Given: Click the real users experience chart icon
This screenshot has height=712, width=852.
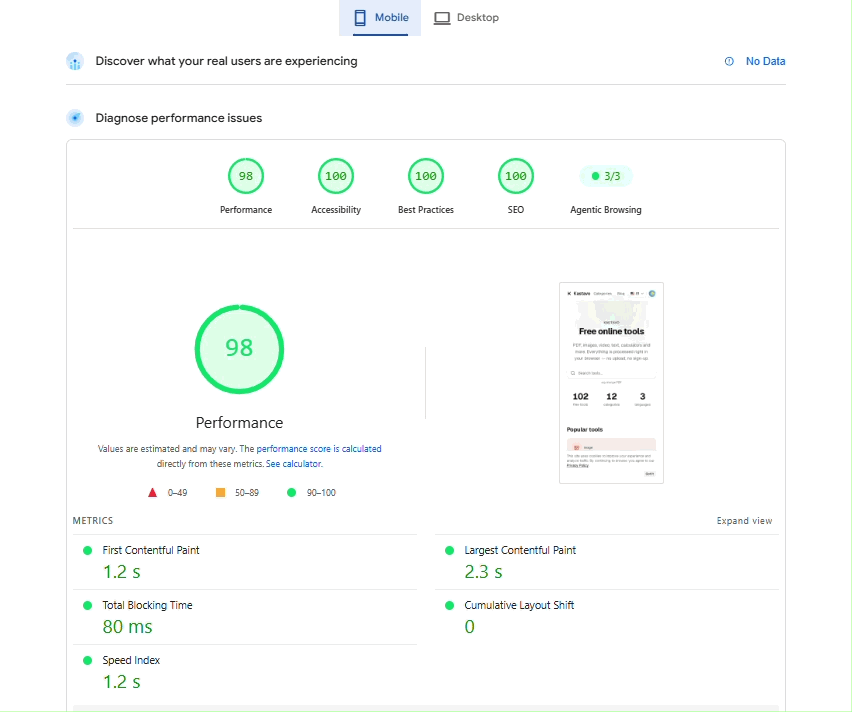Looking at the screenshot, I should [x=75, y=61].
